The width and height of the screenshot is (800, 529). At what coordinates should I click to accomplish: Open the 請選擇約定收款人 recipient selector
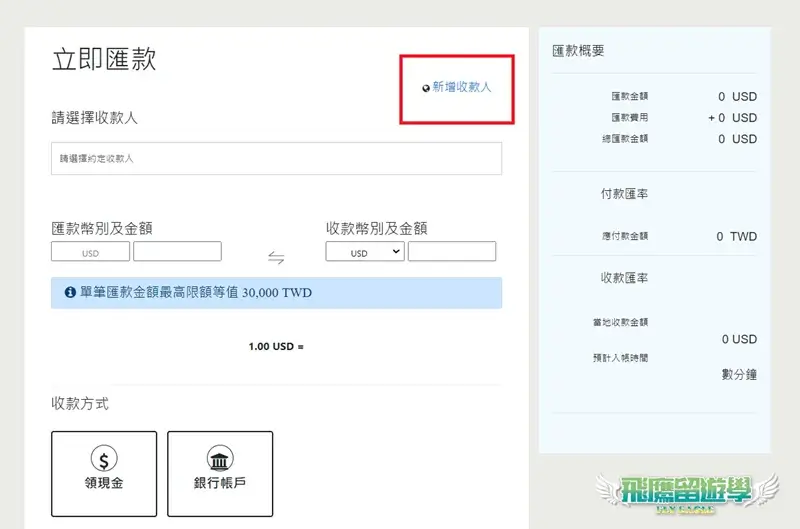tap(276, 159)
